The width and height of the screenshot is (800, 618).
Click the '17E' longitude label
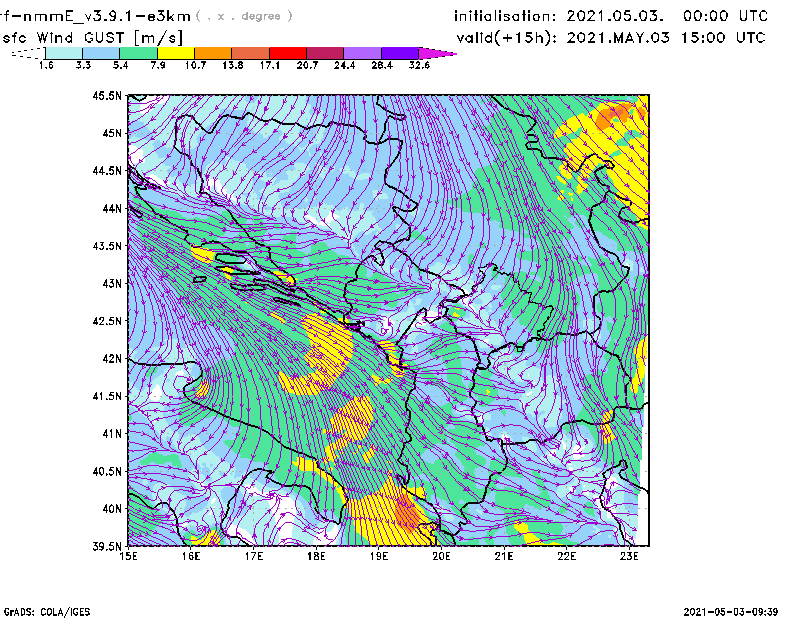click(254, 556)
